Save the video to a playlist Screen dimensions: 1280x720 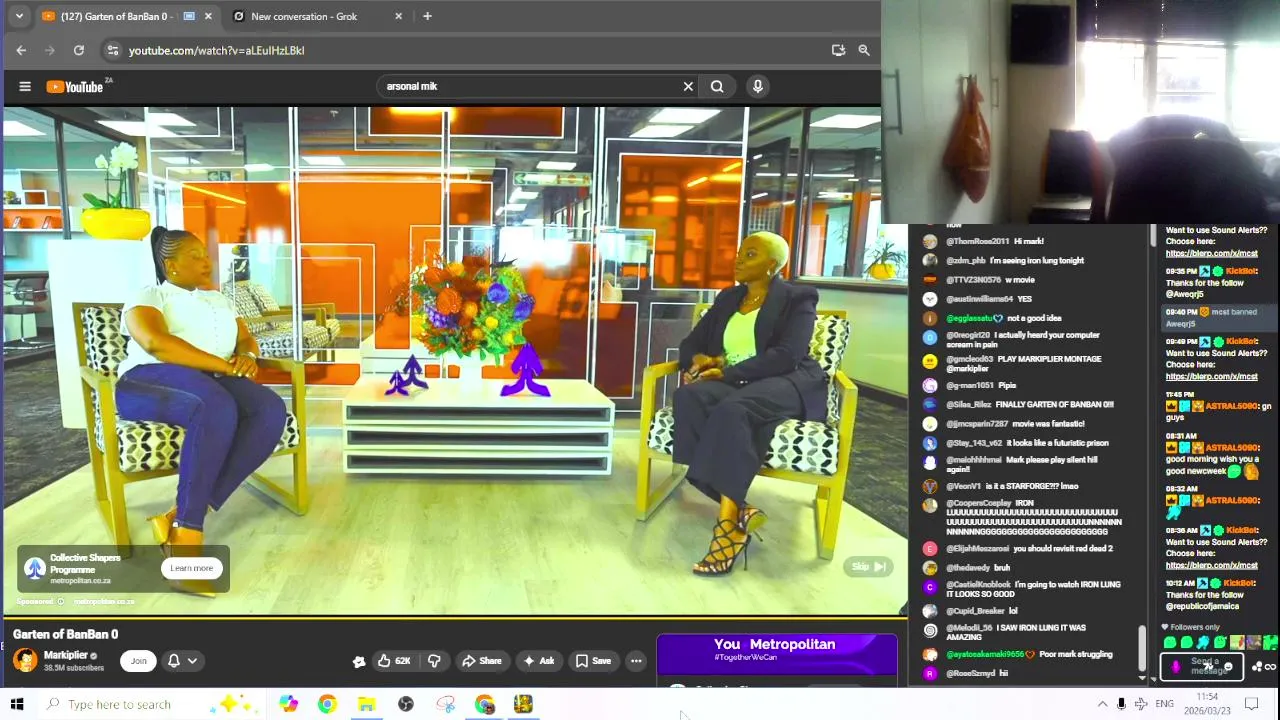pyautogui.click(x=593, y=661)
